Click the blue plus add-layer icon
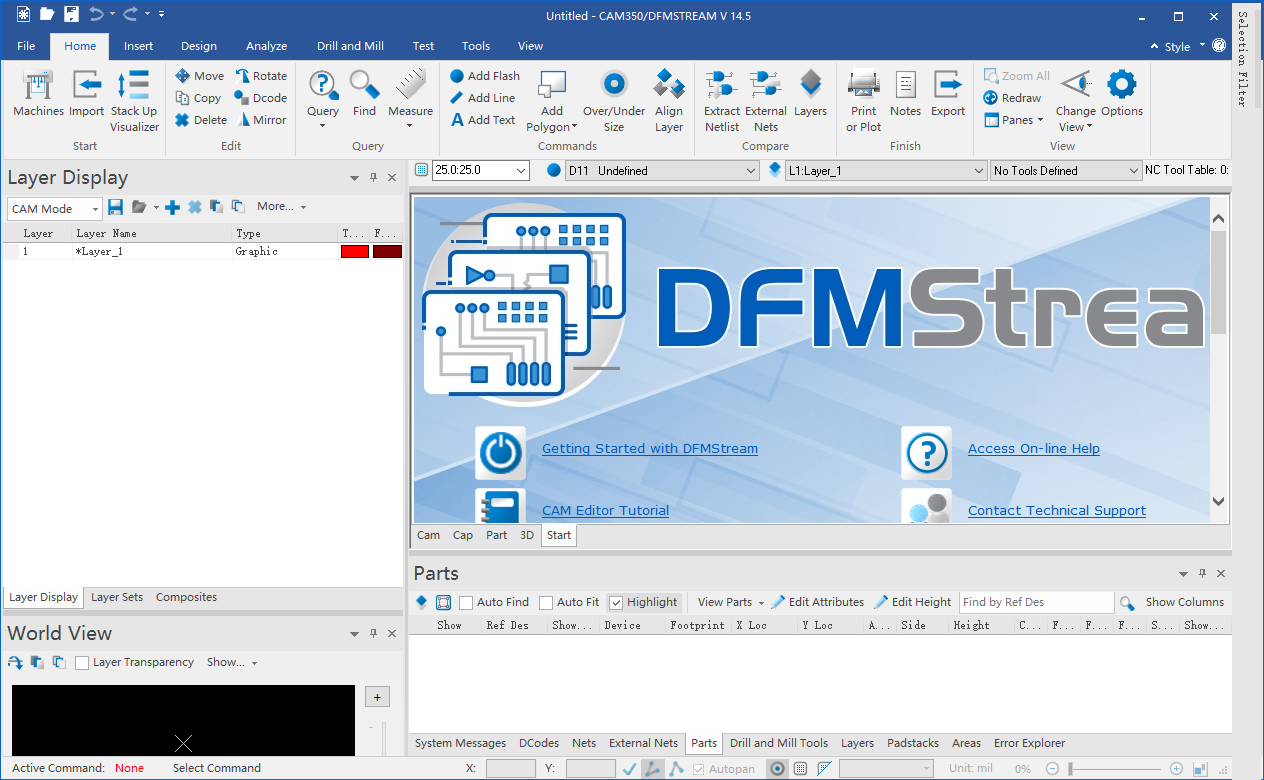 173,207
